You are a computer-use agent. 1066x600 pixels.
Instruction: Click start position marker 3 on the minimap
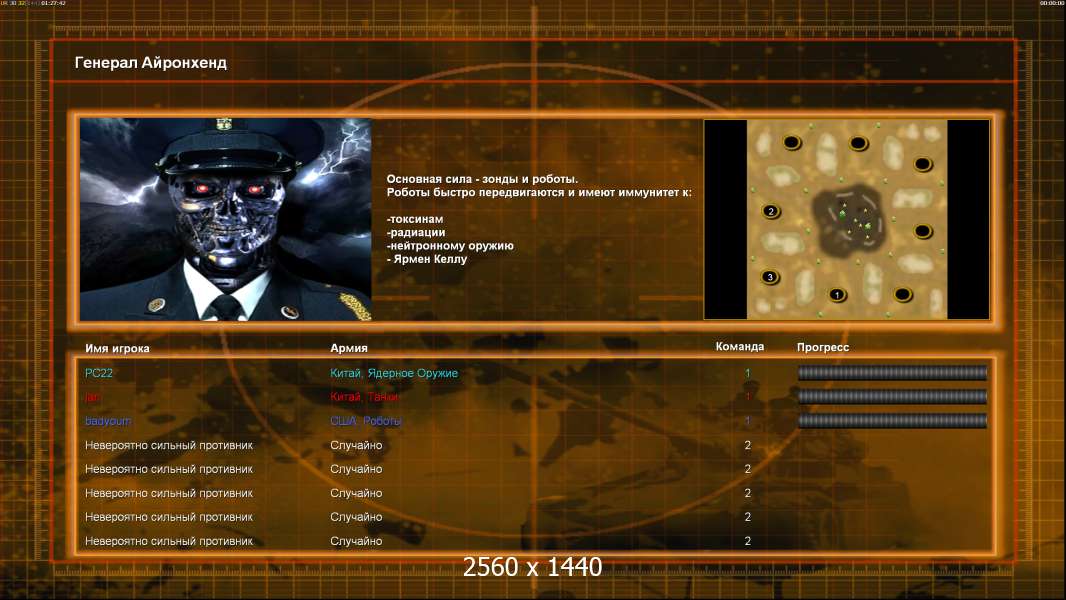[x=770, y=277]
